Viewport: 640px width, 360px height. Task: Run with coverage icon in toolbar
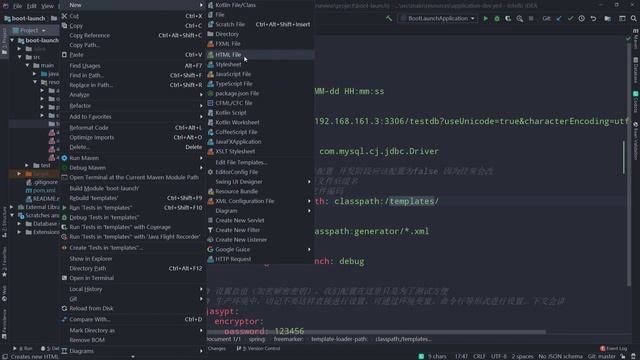pos(508,18)
